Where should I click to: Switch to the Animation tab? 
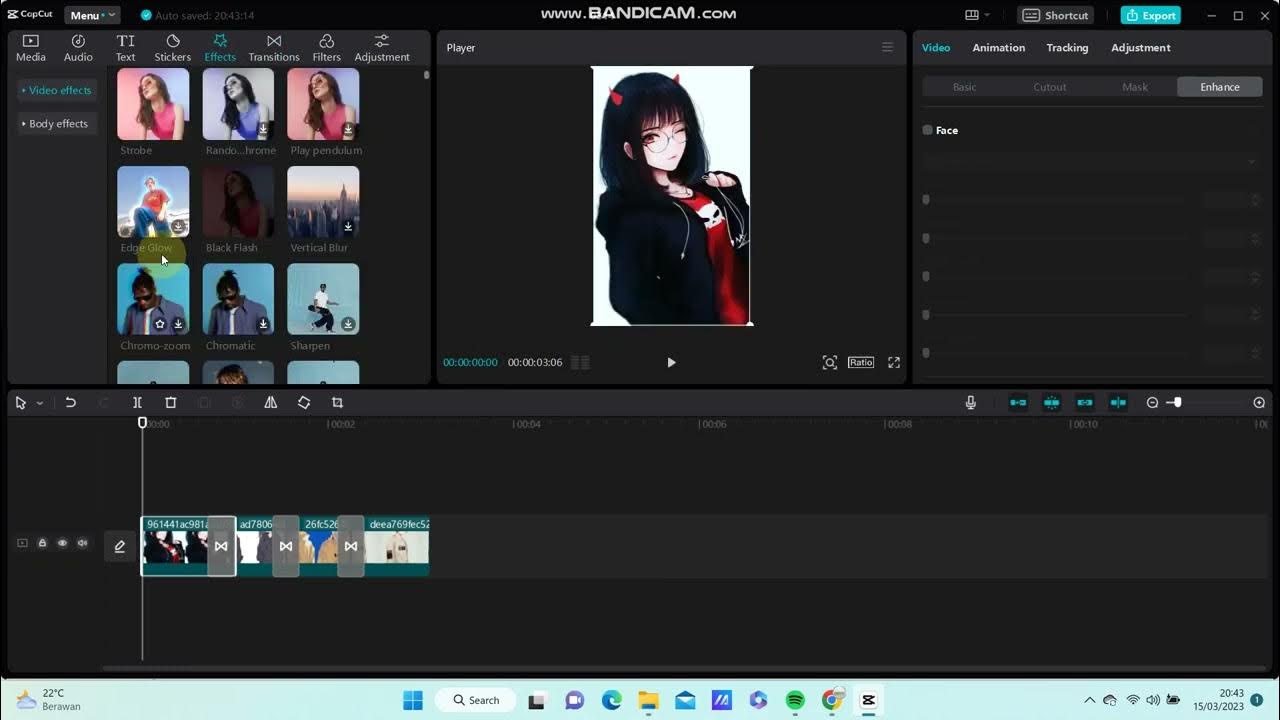pos(999,48)
